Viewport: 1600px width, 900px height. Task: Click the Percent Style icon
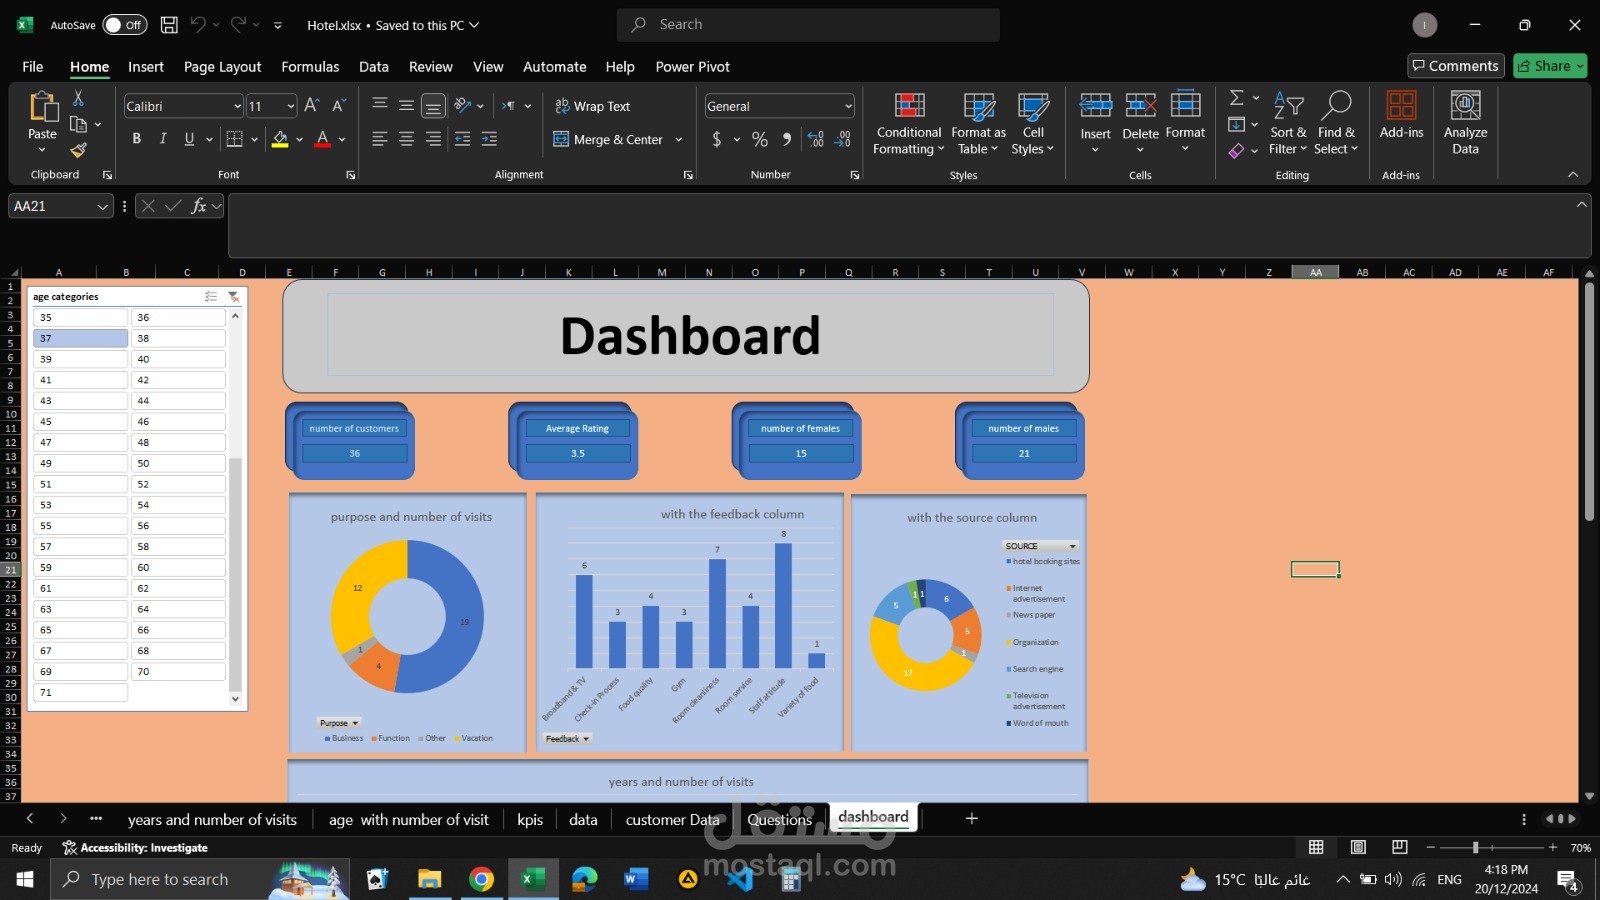(760, 139)
